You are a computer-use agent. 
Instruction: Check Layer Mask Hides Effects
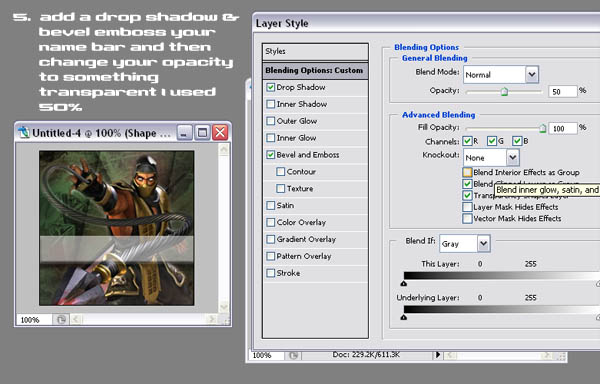pos(467,207)
